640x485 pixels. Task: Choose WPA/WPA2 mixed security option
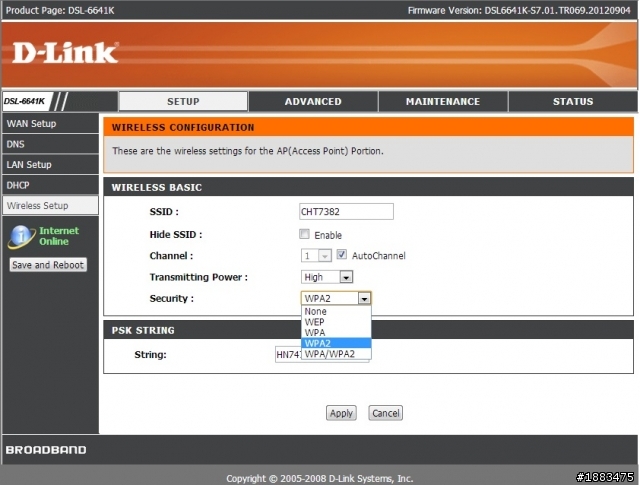tap(336, 354)
